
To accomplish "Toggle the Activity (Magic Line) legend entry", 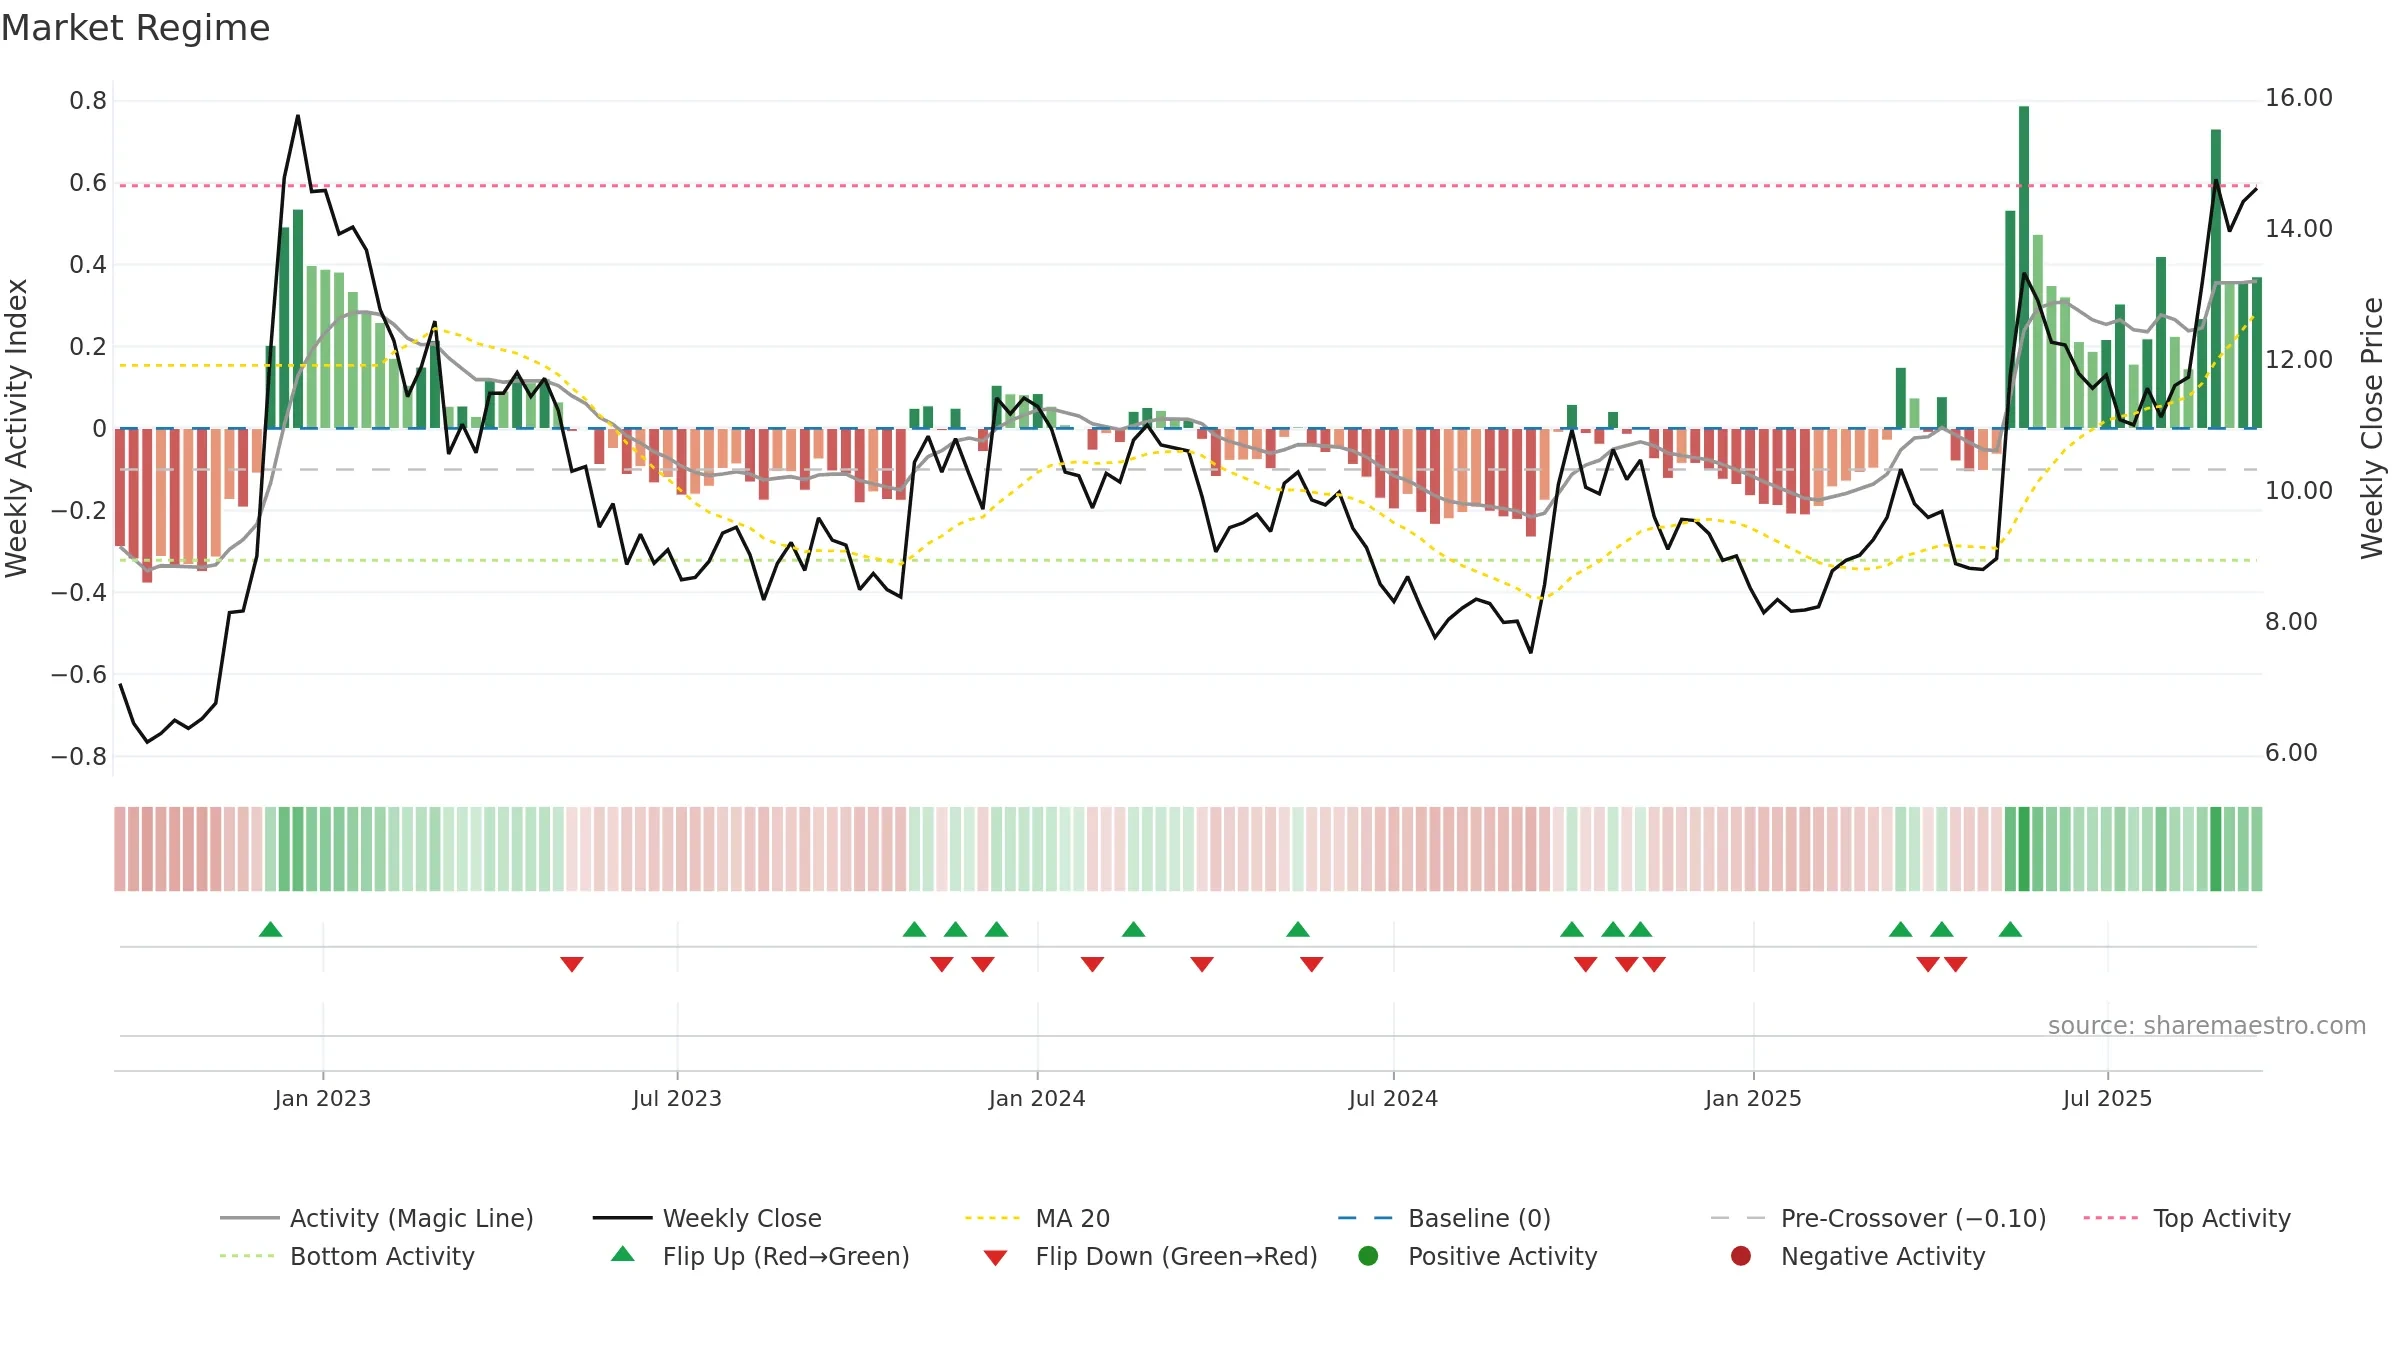I will coord(377,1218).
